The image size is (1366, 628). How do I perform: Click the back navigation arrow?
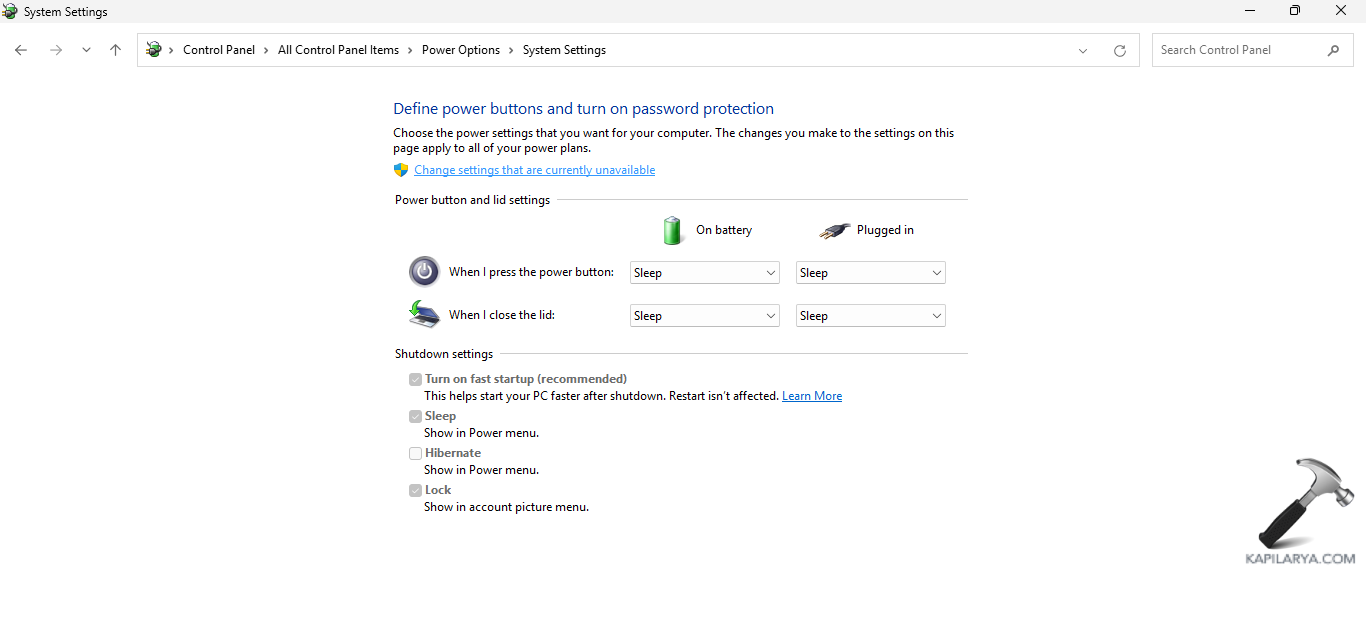pos(21,49)
